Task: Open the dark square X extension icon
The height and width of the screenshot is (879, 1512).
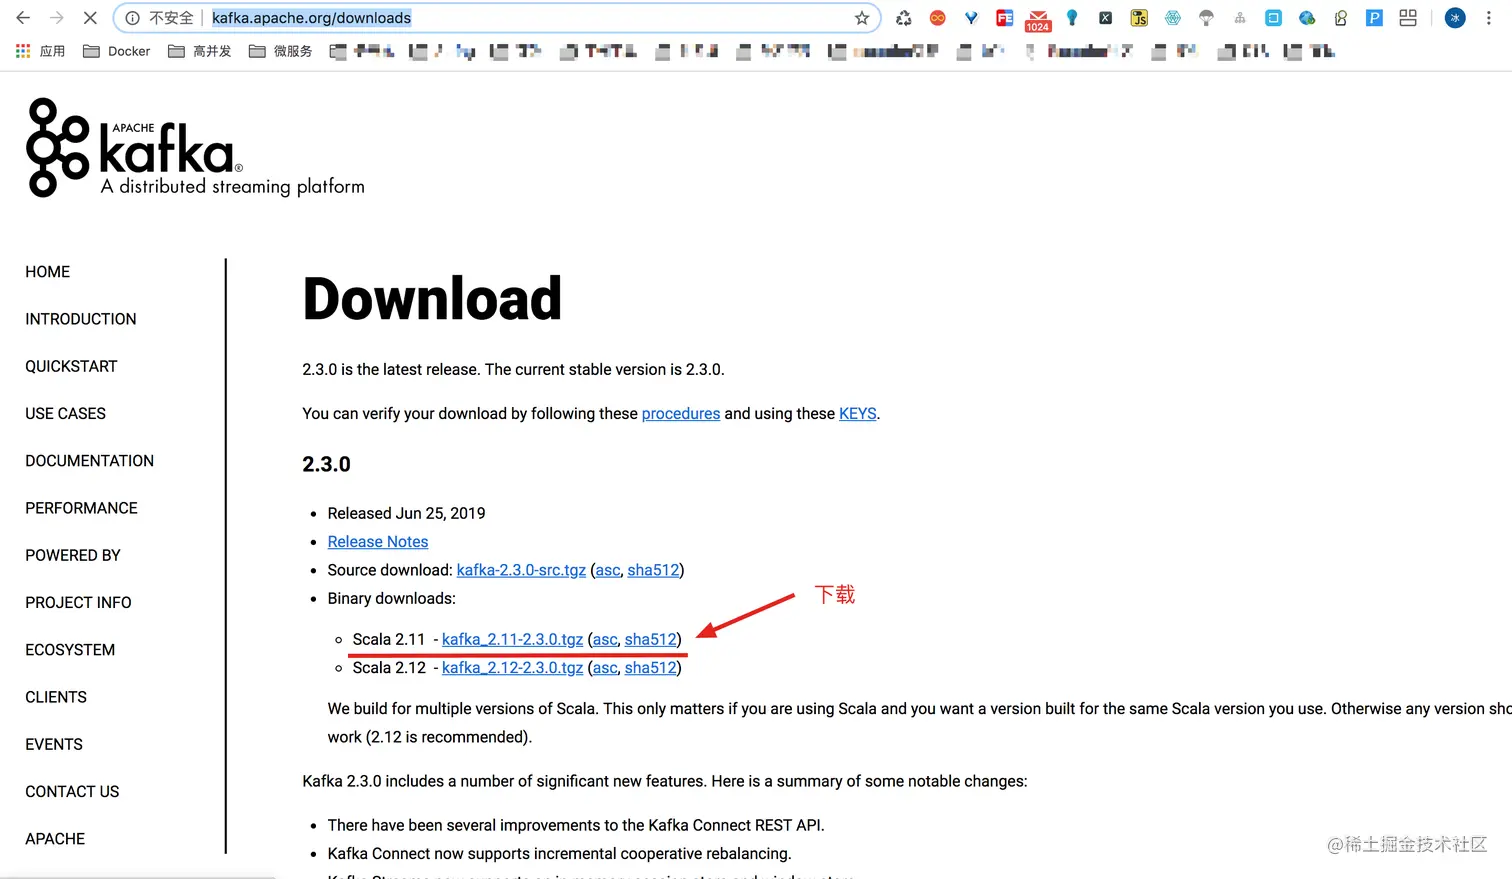Action: 1105,18
